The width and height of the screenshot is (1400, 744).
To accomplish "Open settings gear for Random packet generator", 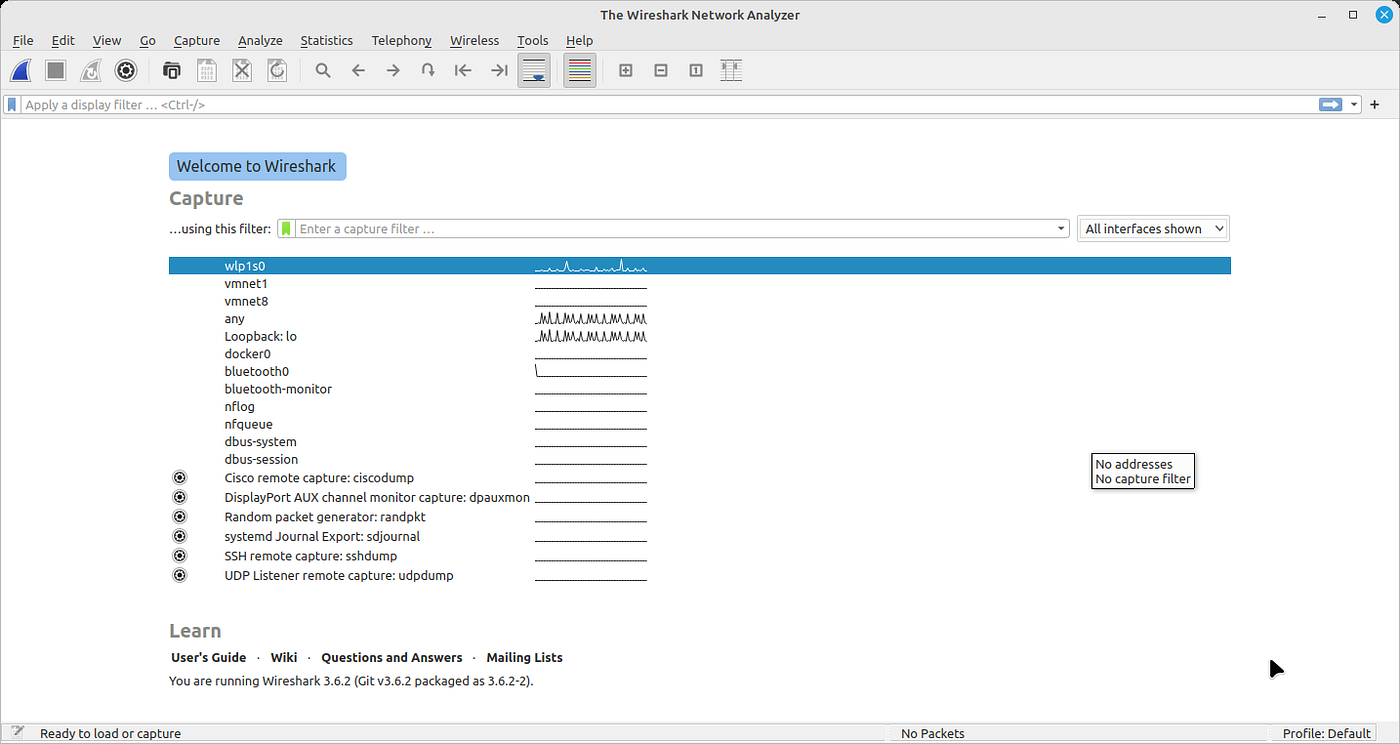I will 179,516.
